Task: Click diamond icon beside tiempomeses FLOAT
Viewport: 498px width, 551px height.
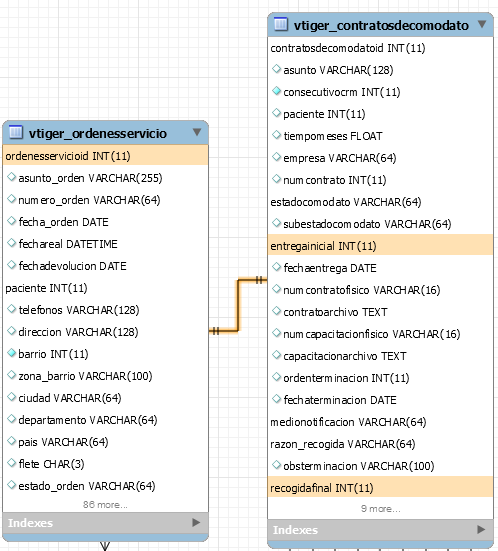Action: 277,135
